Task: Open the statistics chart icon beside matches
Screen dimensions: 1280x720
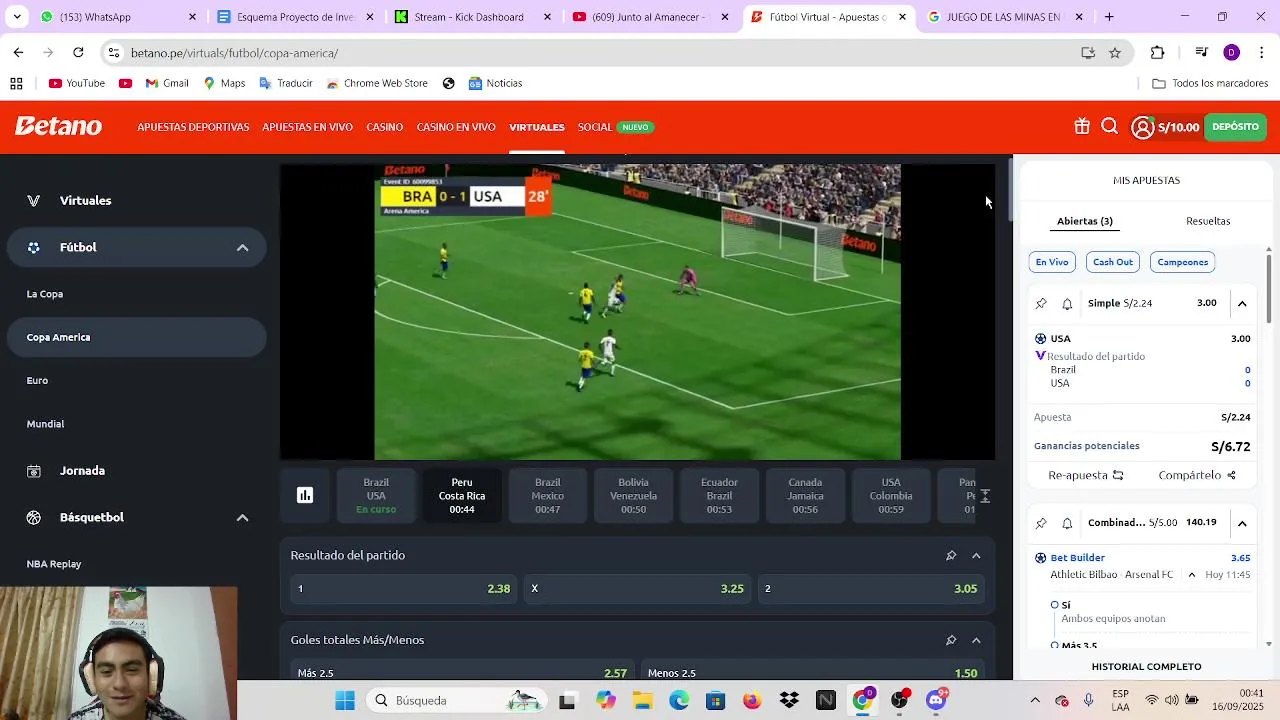Action: tap(305, 495)
